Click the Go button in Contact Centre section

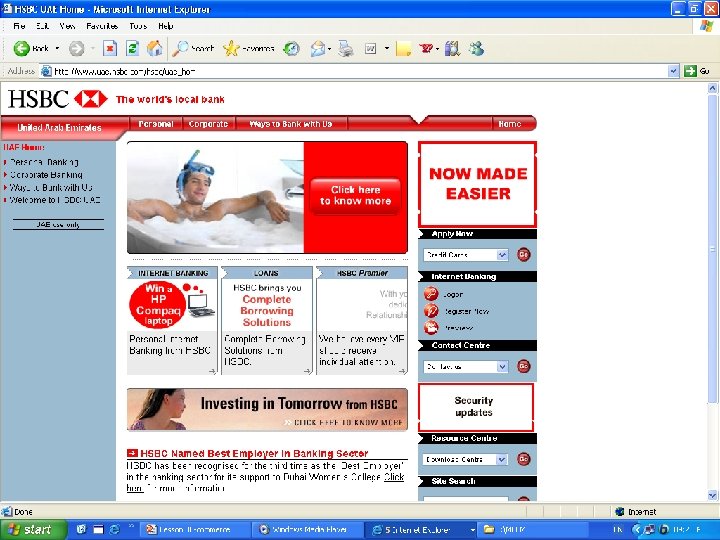click(524, 366)
